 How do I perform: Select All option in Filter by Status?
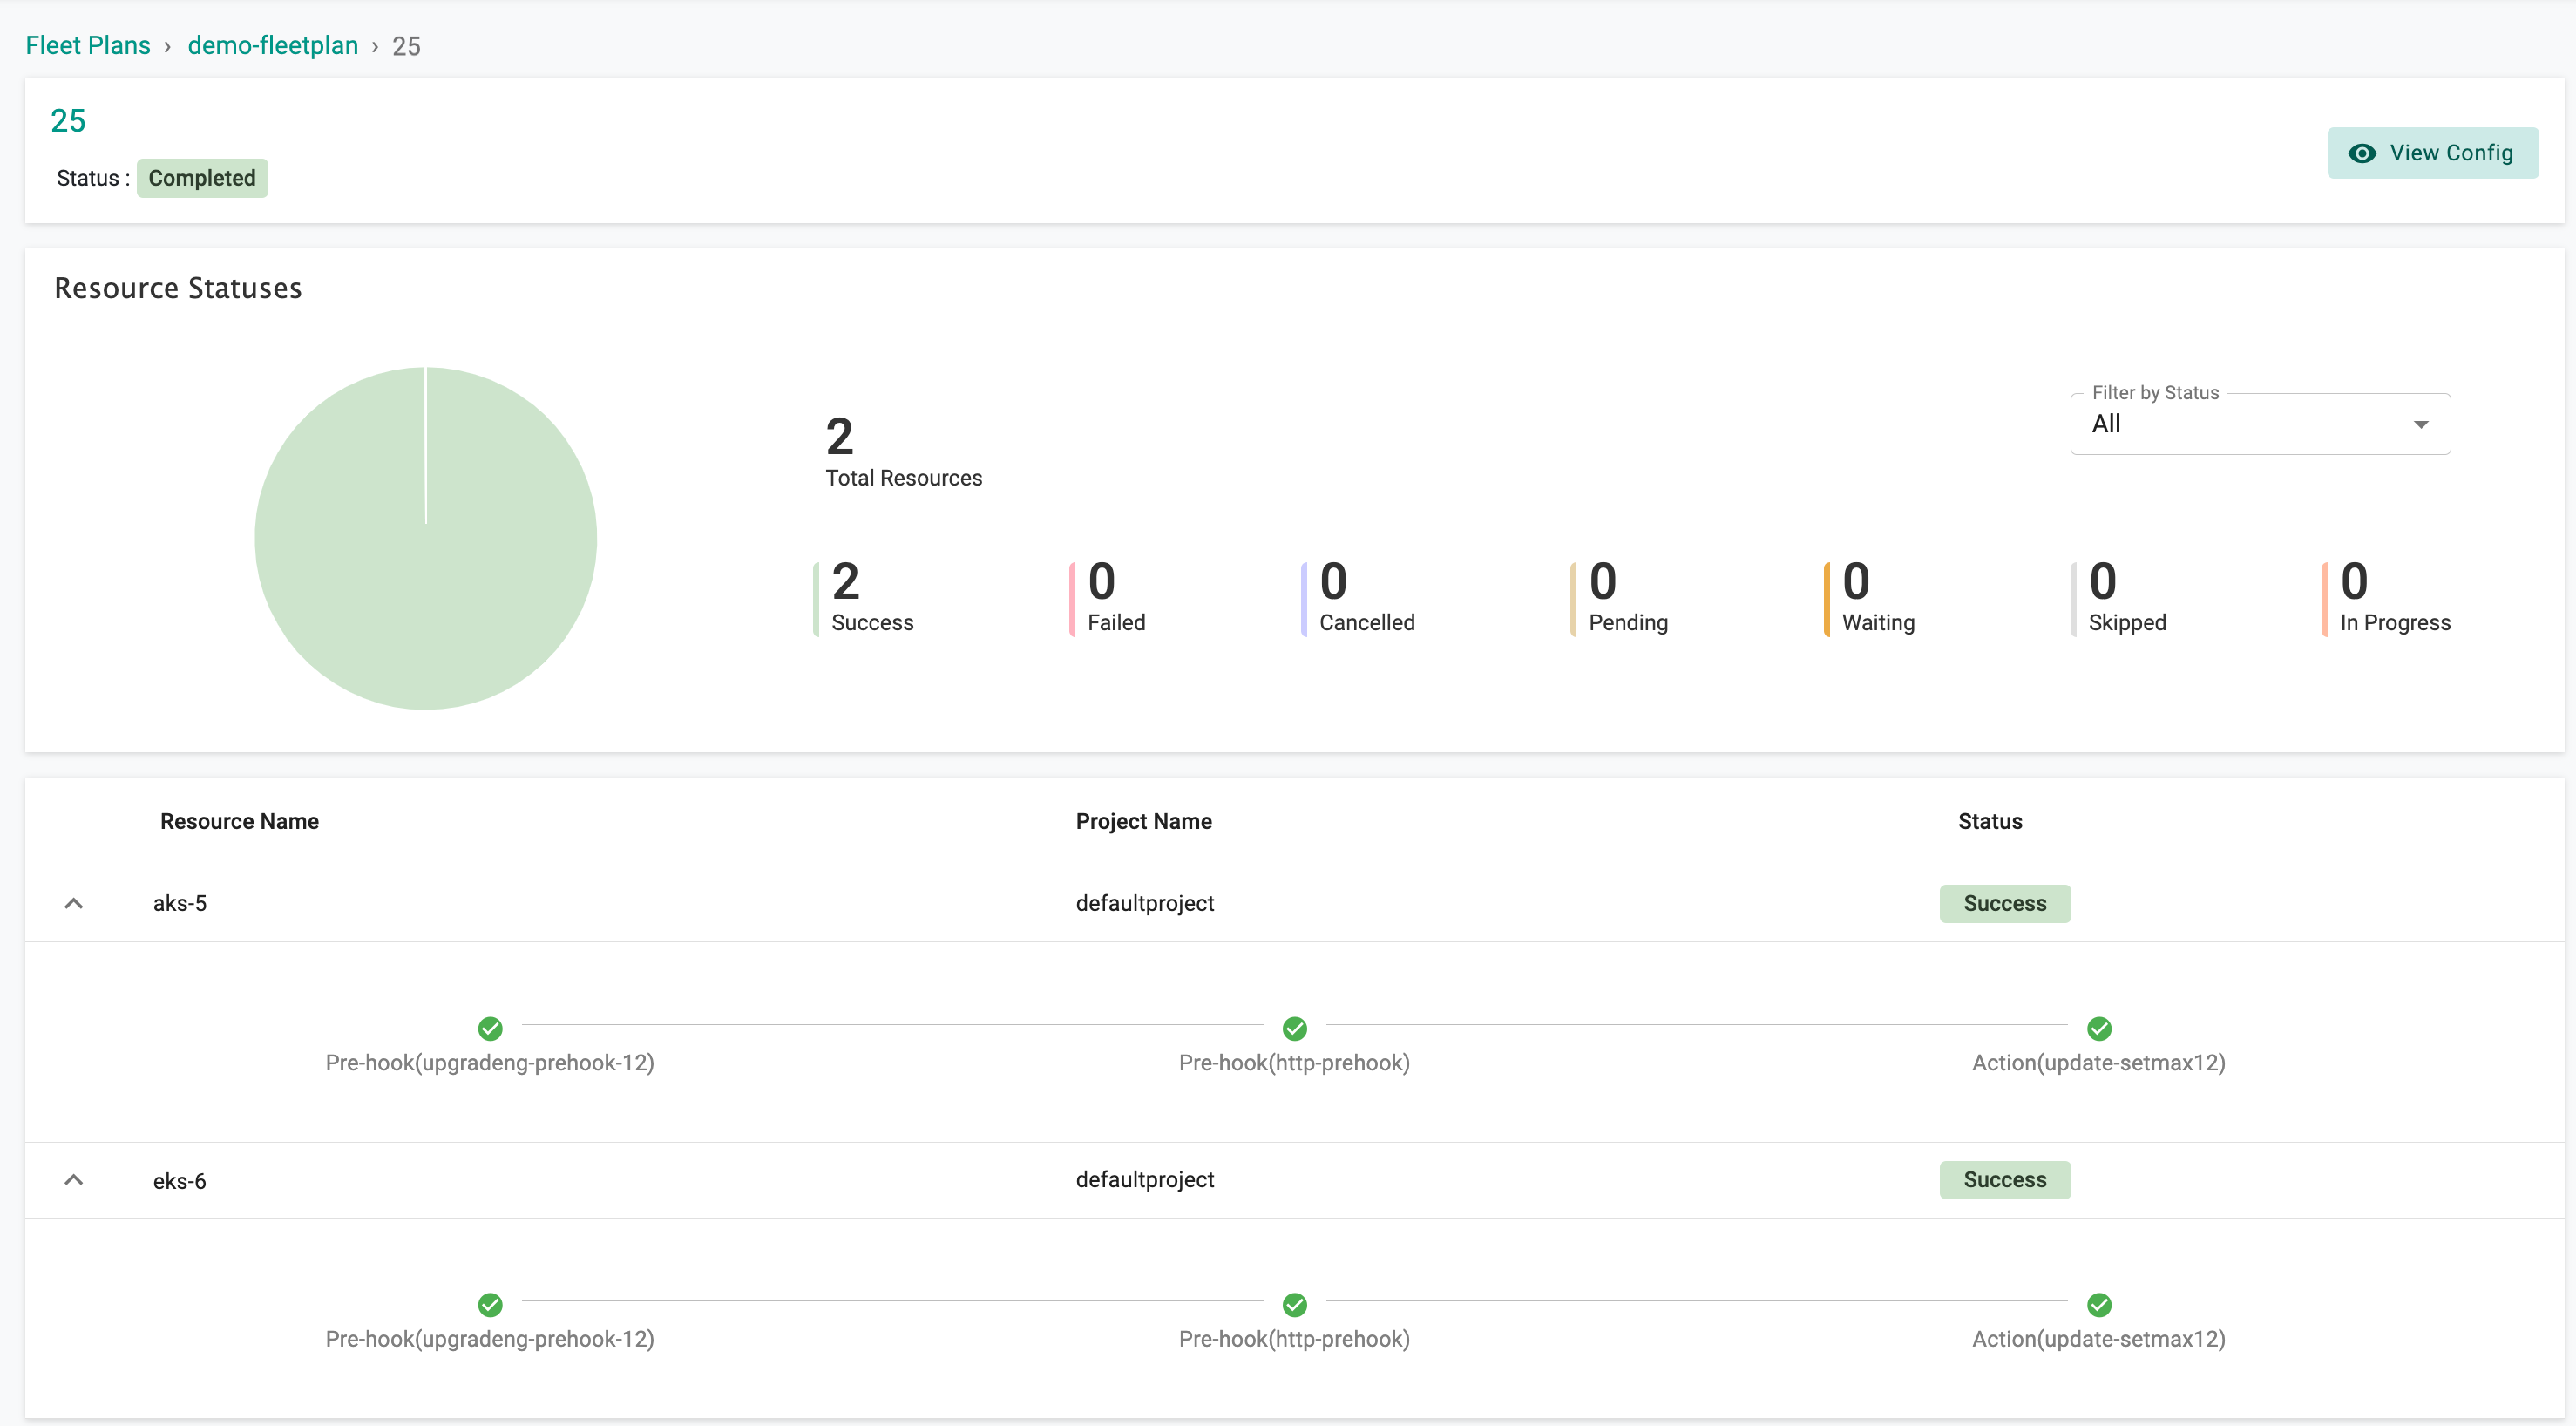click(2259, 424)
